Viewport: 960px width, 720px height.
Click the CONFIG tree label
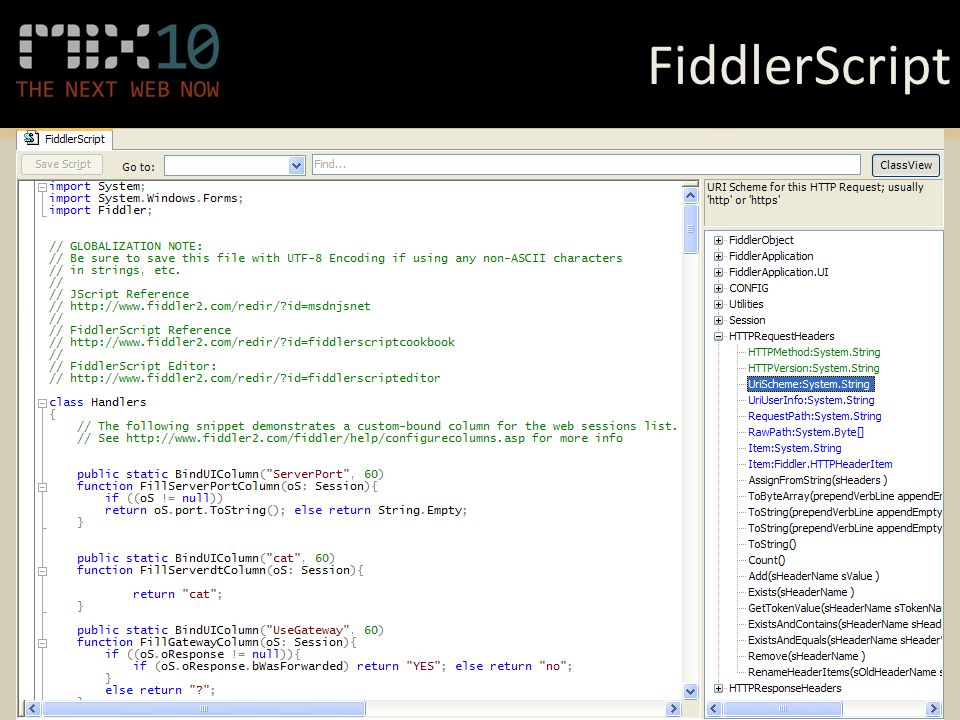point(748,288)
